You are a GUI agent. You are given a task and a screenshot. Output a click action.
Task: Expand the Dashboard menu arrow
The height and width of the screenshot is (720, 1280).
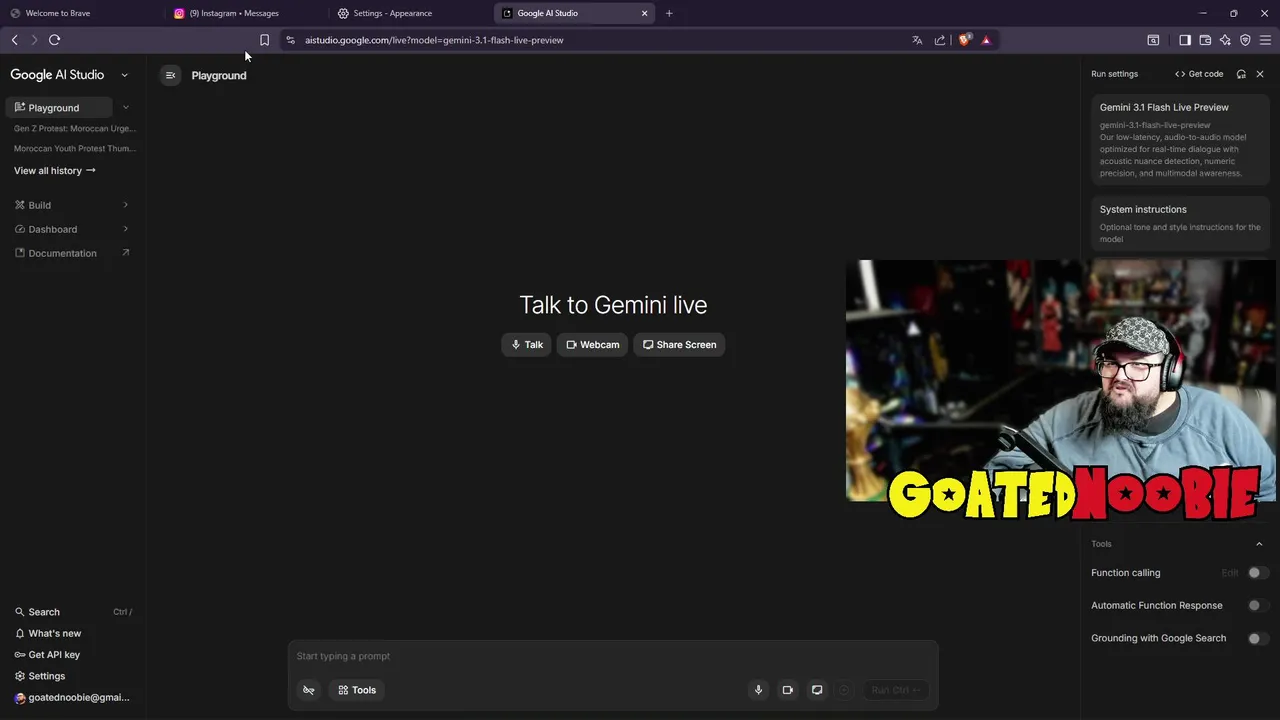click(x=125, y=229)
